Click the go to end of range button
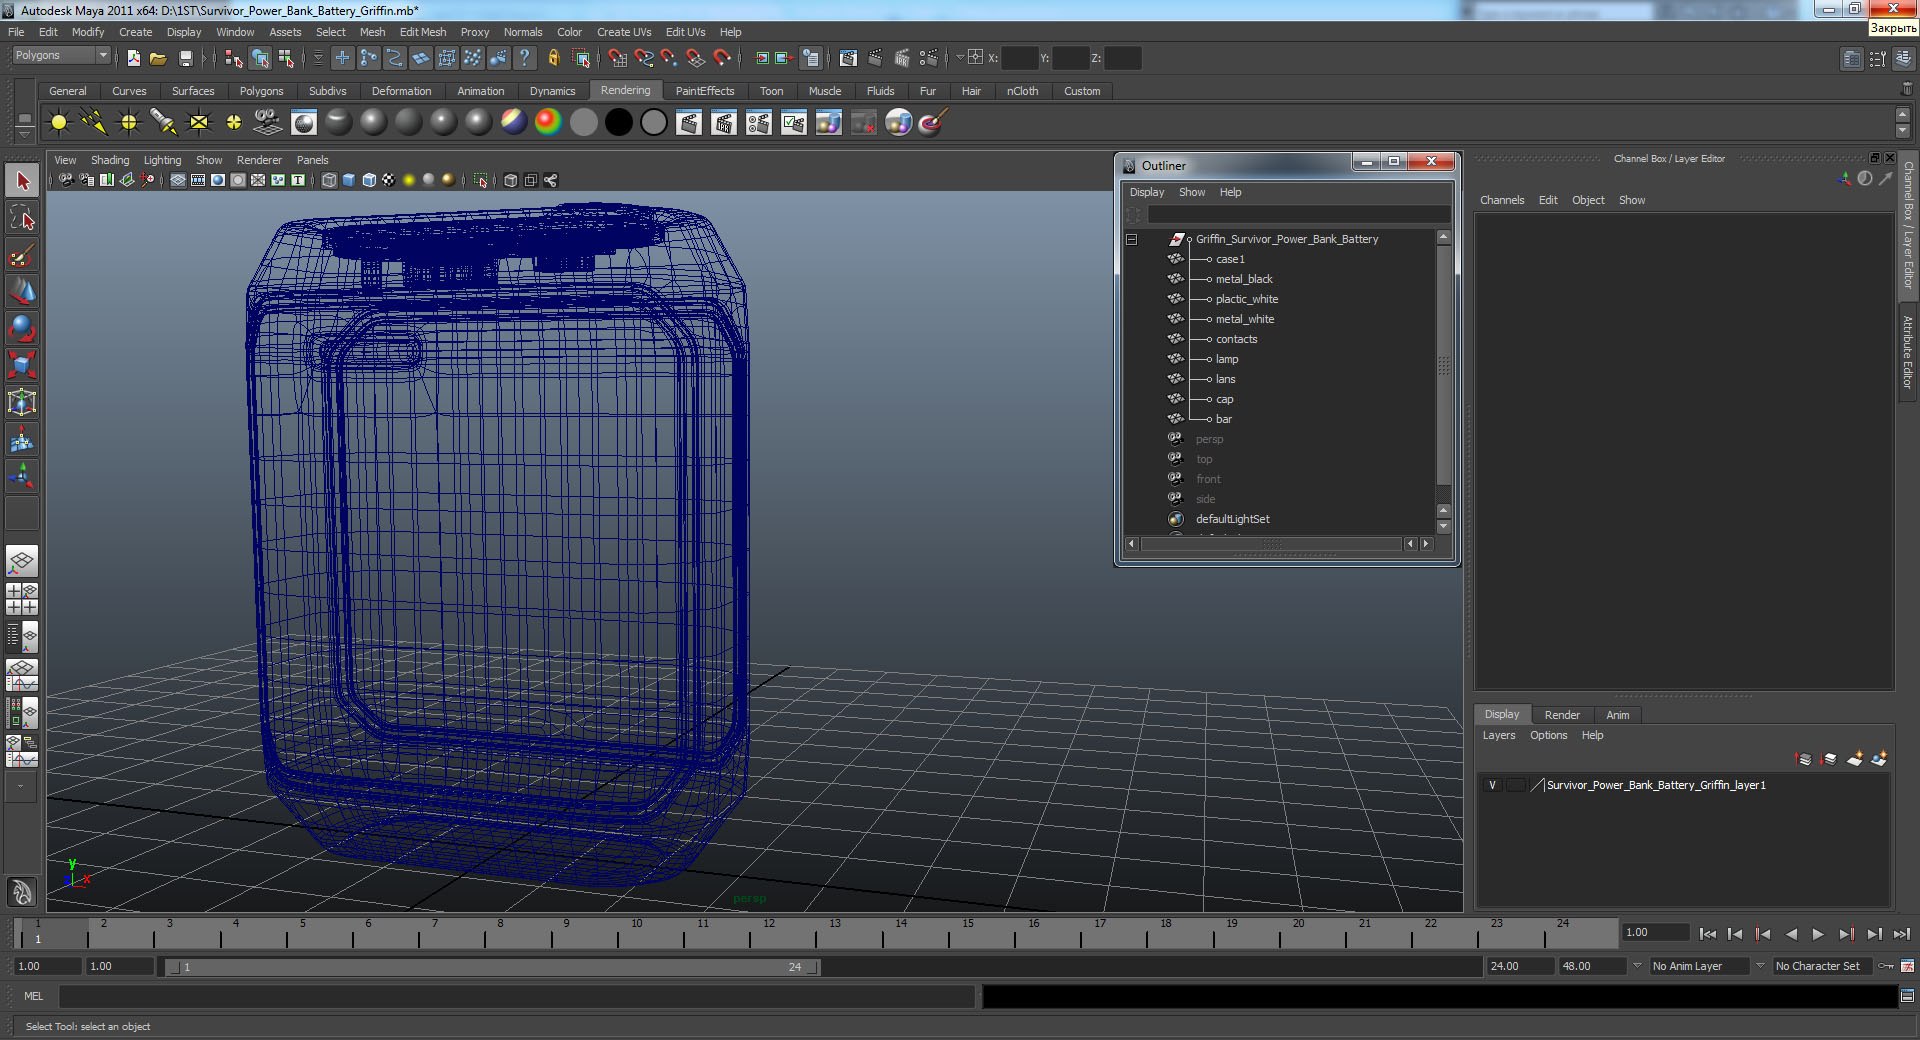The height and width of the screenshot is (1040, 1920). (x=1902, y=934)
